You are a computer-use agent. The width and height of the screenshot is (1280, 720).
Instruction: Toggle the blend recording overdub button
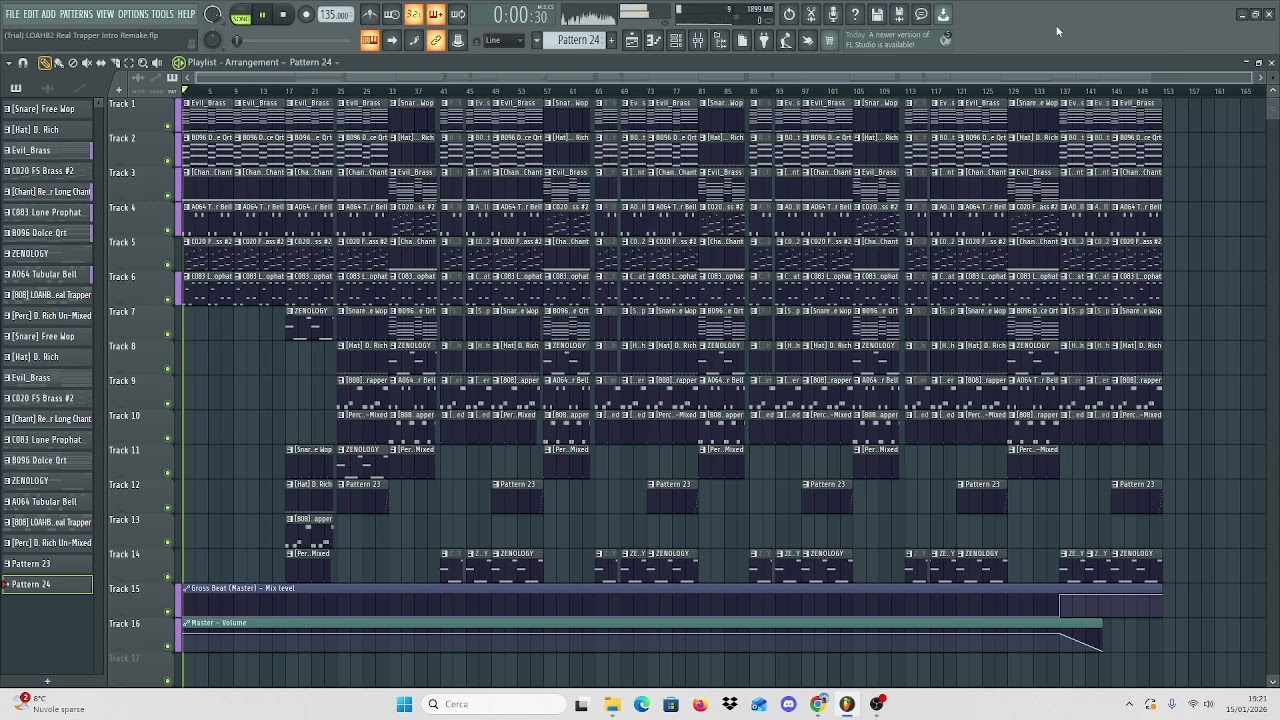tap(436, 14)
